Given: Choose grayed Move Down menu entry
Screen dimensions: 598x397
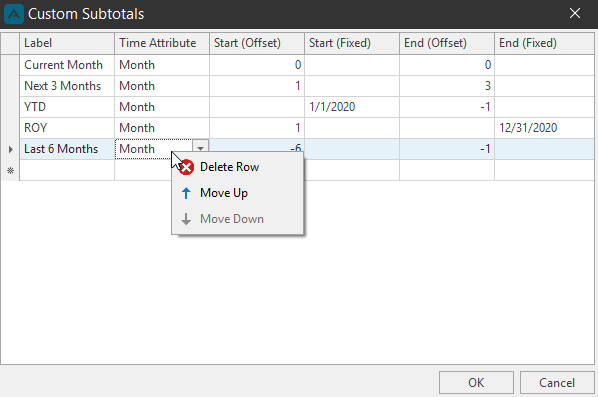Looking at the screenshot, I should 238,219.
